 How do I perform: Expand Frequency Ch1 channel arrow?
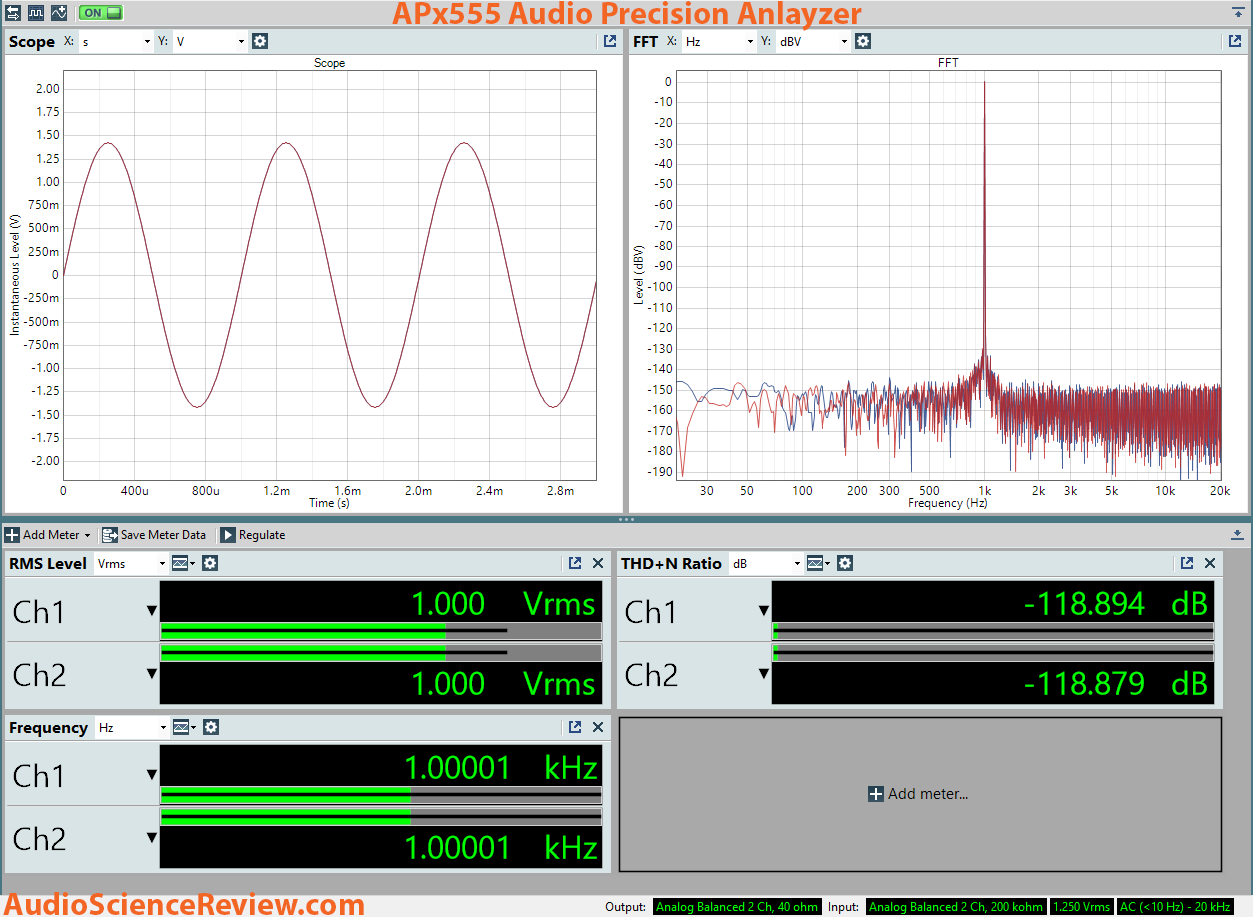152,775
